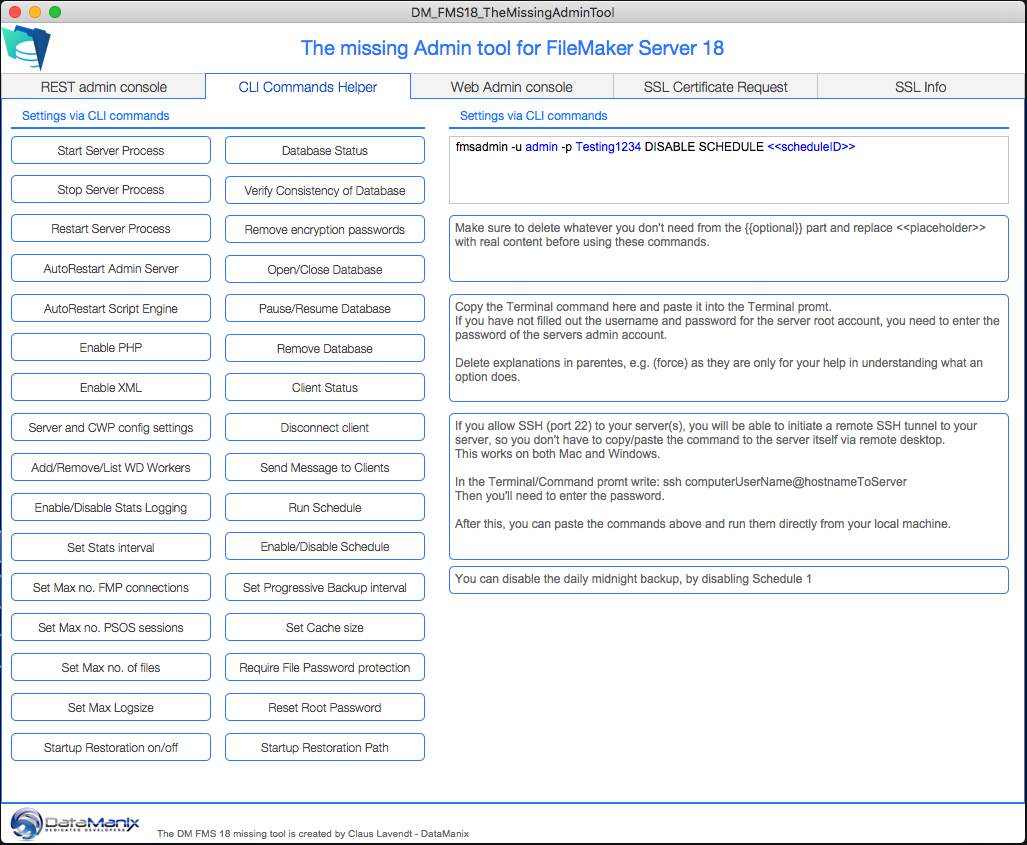Click the Disconnect client button
The height and width of the screenshot is (845, 1027).
pyautogui.click(x=325, y=428)
